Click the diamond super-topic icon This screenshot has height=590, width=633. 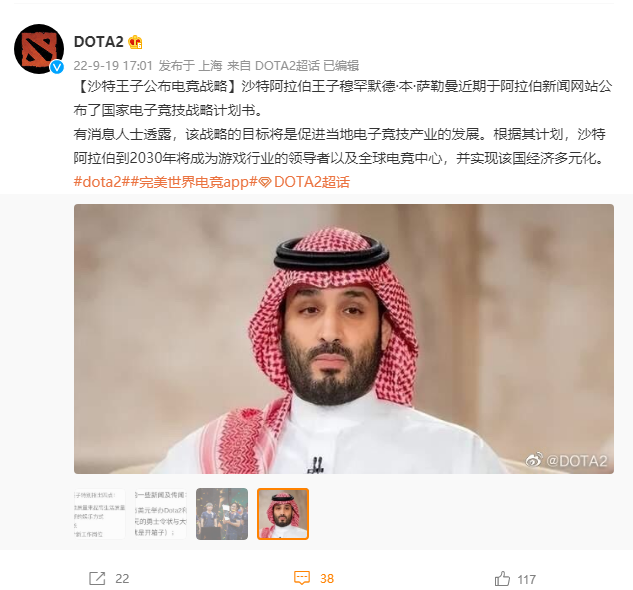coord(265,183)
